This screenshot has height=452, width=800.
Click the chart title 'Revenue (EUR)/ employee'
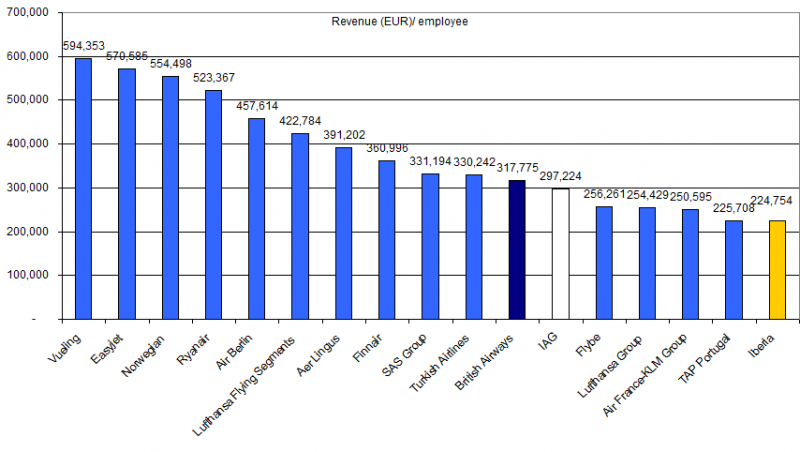(399, 21)
